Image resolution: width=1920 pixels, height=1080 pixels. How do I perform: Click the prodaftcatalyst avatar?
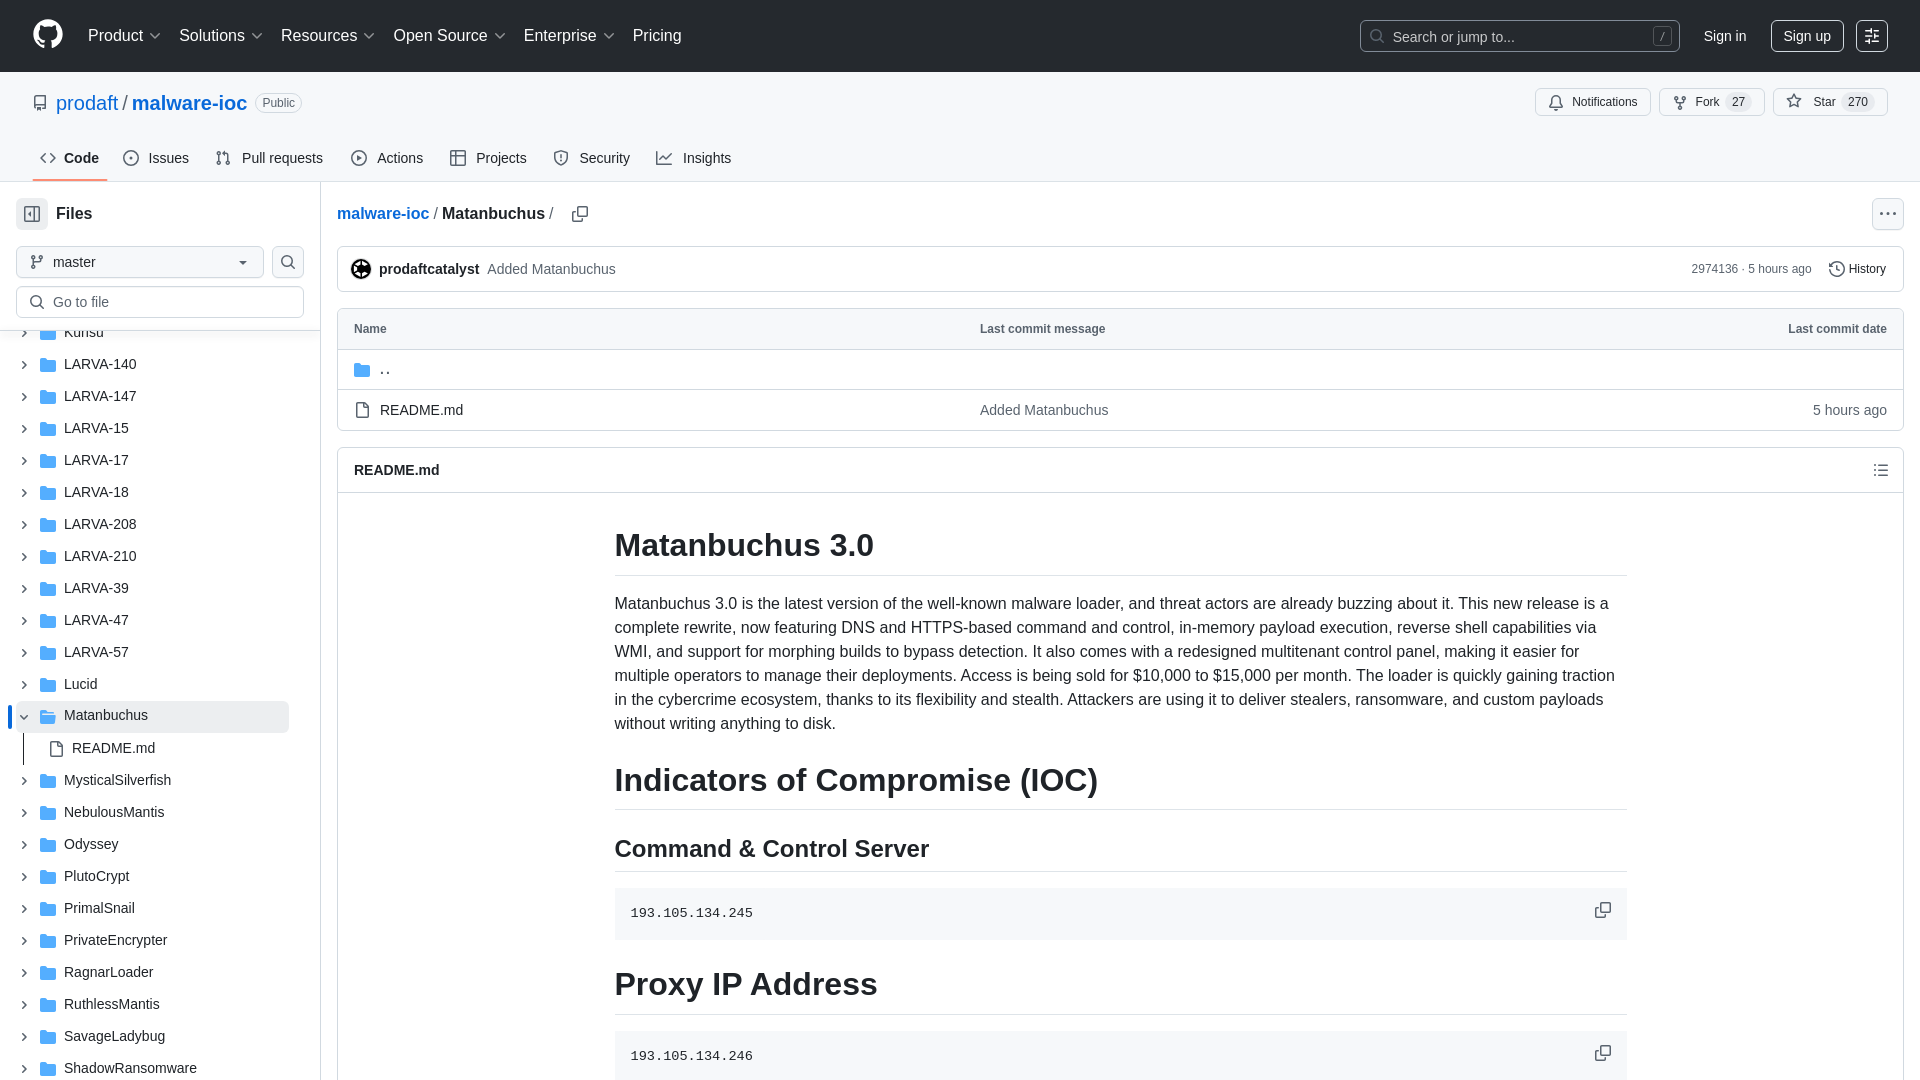(x=361, y=269)
